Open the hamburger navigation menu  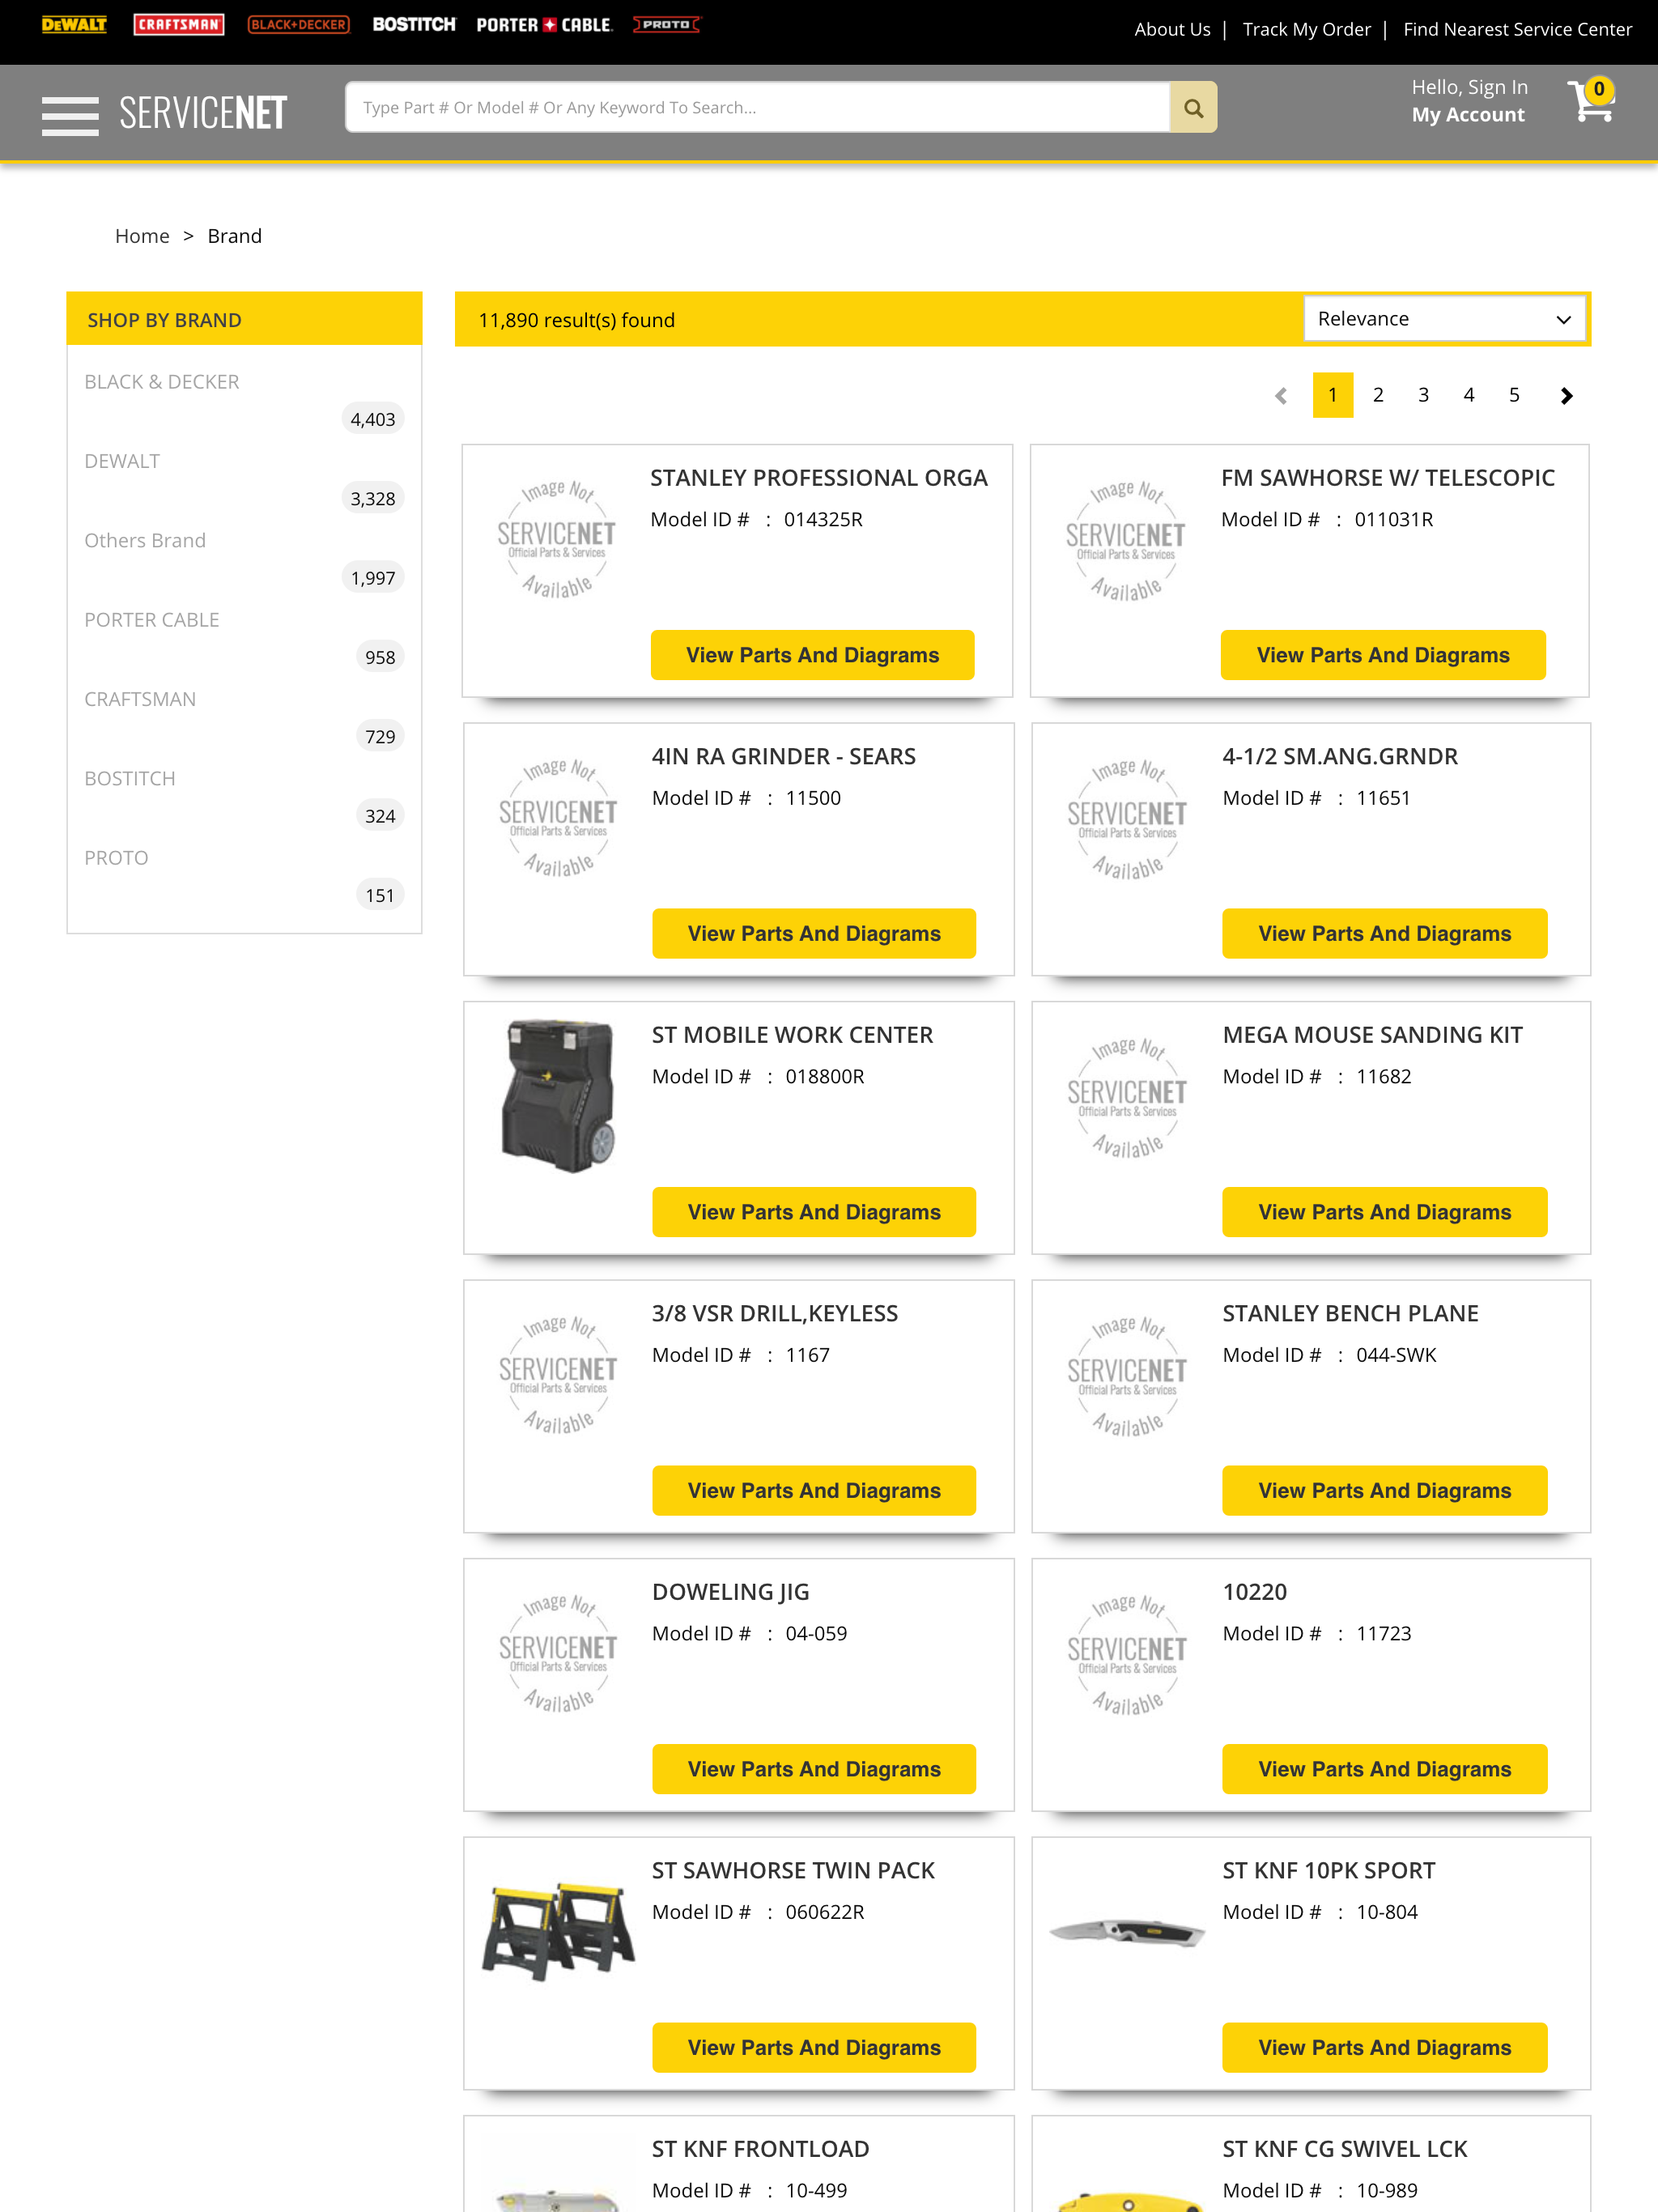70,116
